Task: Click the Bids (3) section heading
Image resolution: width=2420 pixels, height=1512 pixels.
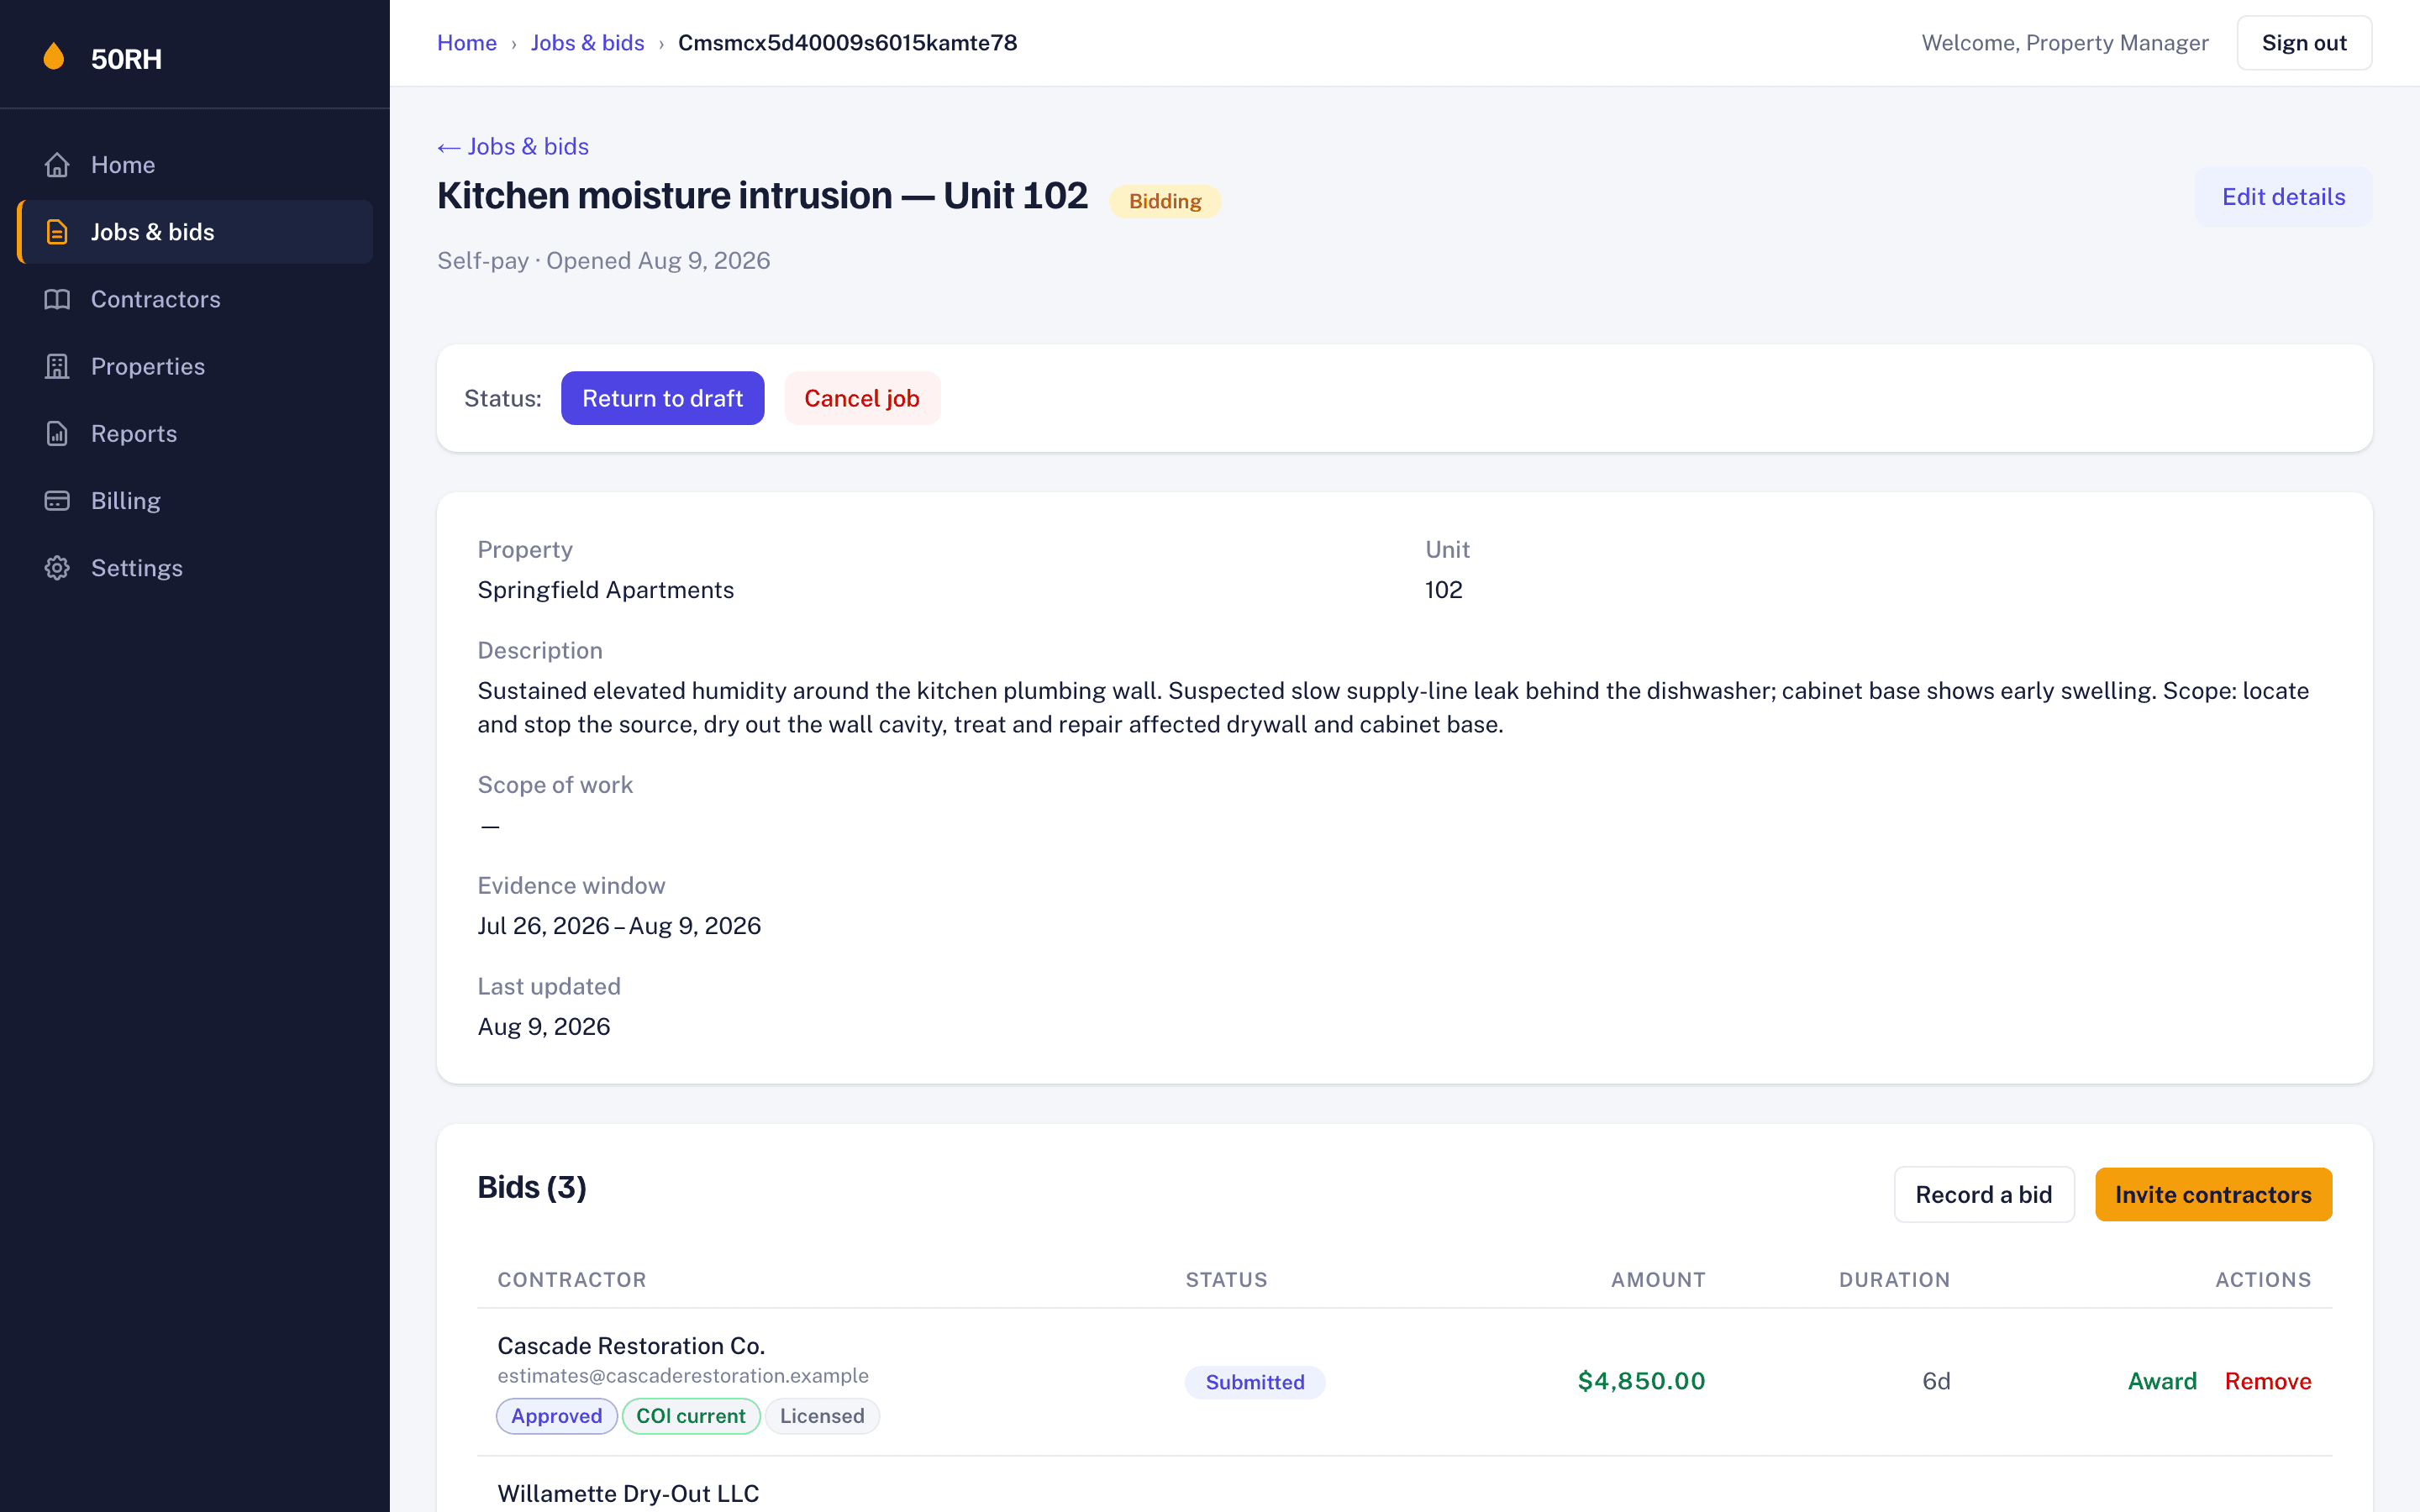Action: [x=532, y=1187]
